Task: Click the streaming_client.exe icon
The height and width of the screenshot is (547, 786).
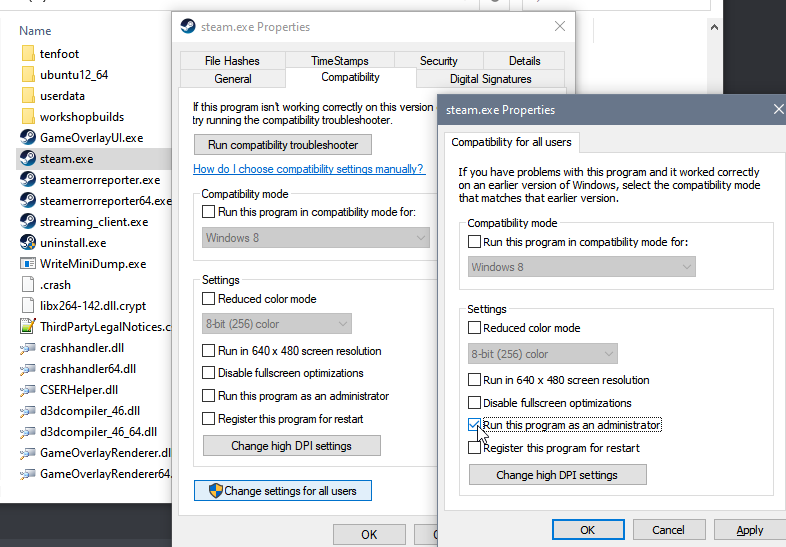Action: [x=28, y=222]
